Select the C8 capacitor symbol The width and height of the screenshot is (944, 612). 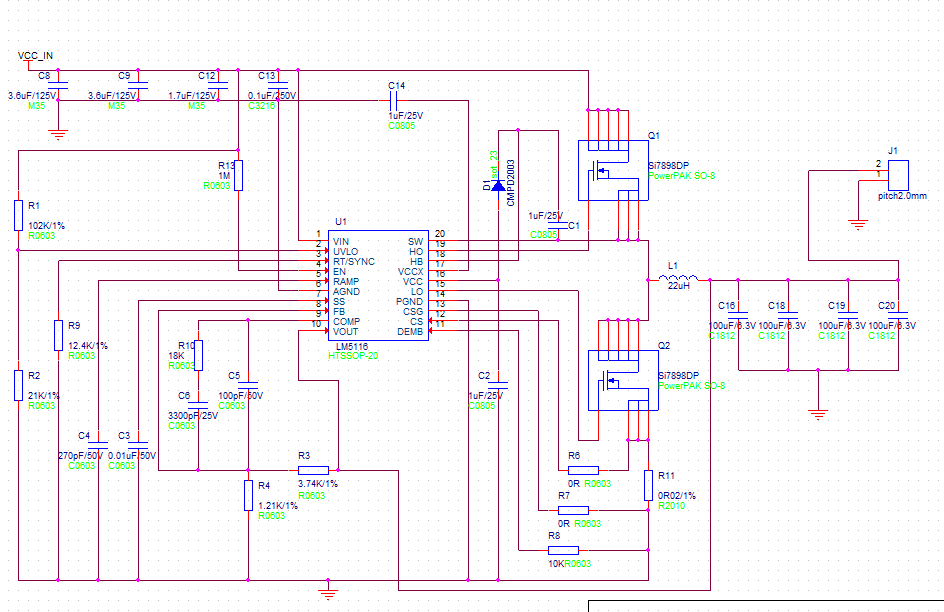click(58, 85)
